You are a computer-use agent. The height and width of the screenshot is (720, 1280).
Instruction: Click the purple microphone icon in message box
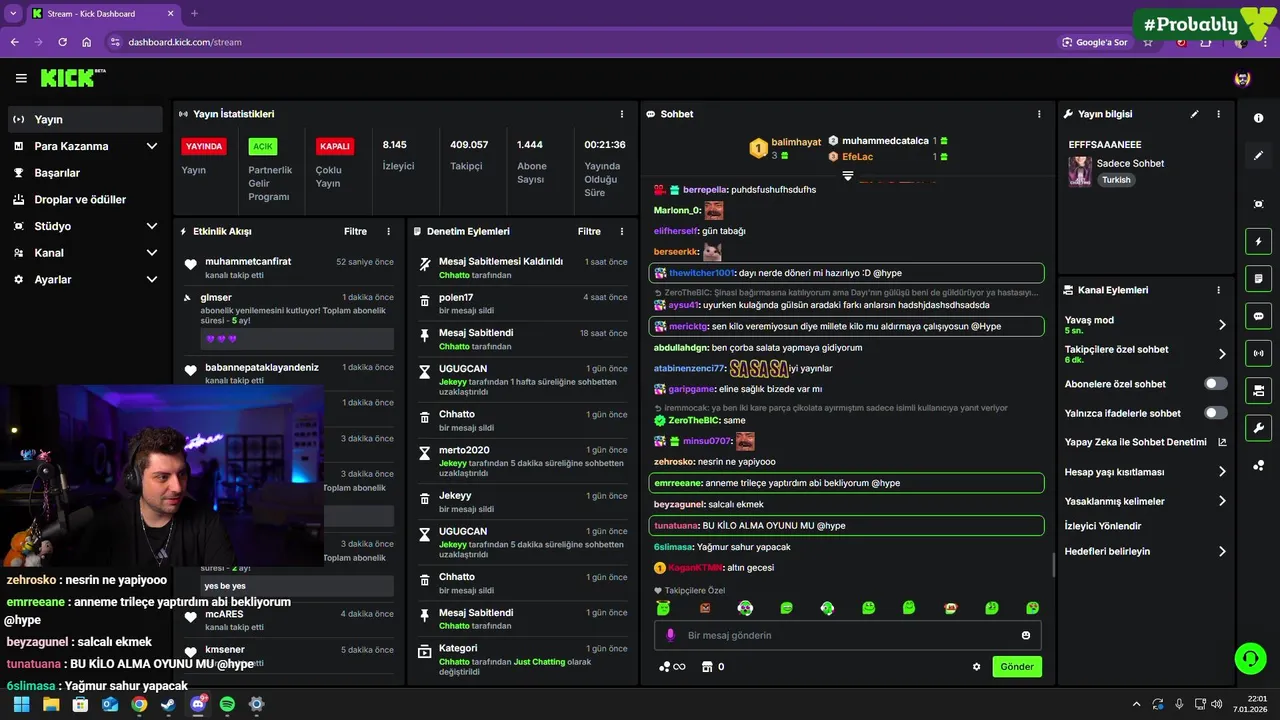point(670,635)
